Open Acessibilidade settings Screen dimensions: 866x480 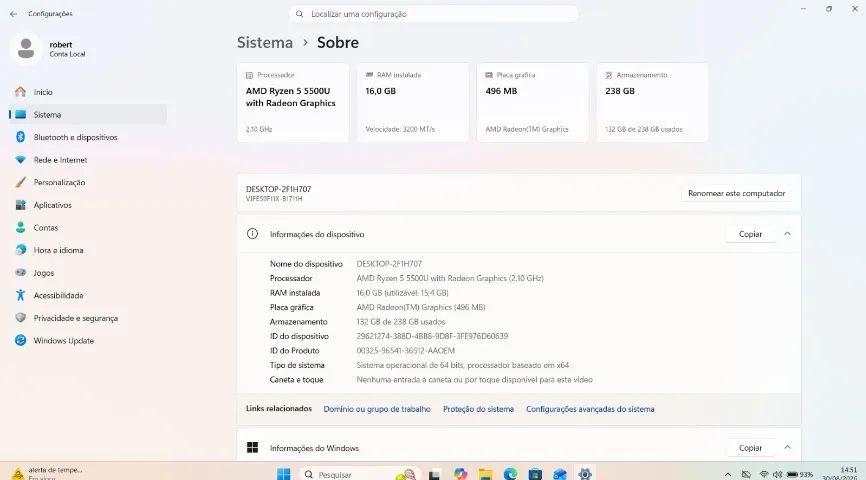88,296
